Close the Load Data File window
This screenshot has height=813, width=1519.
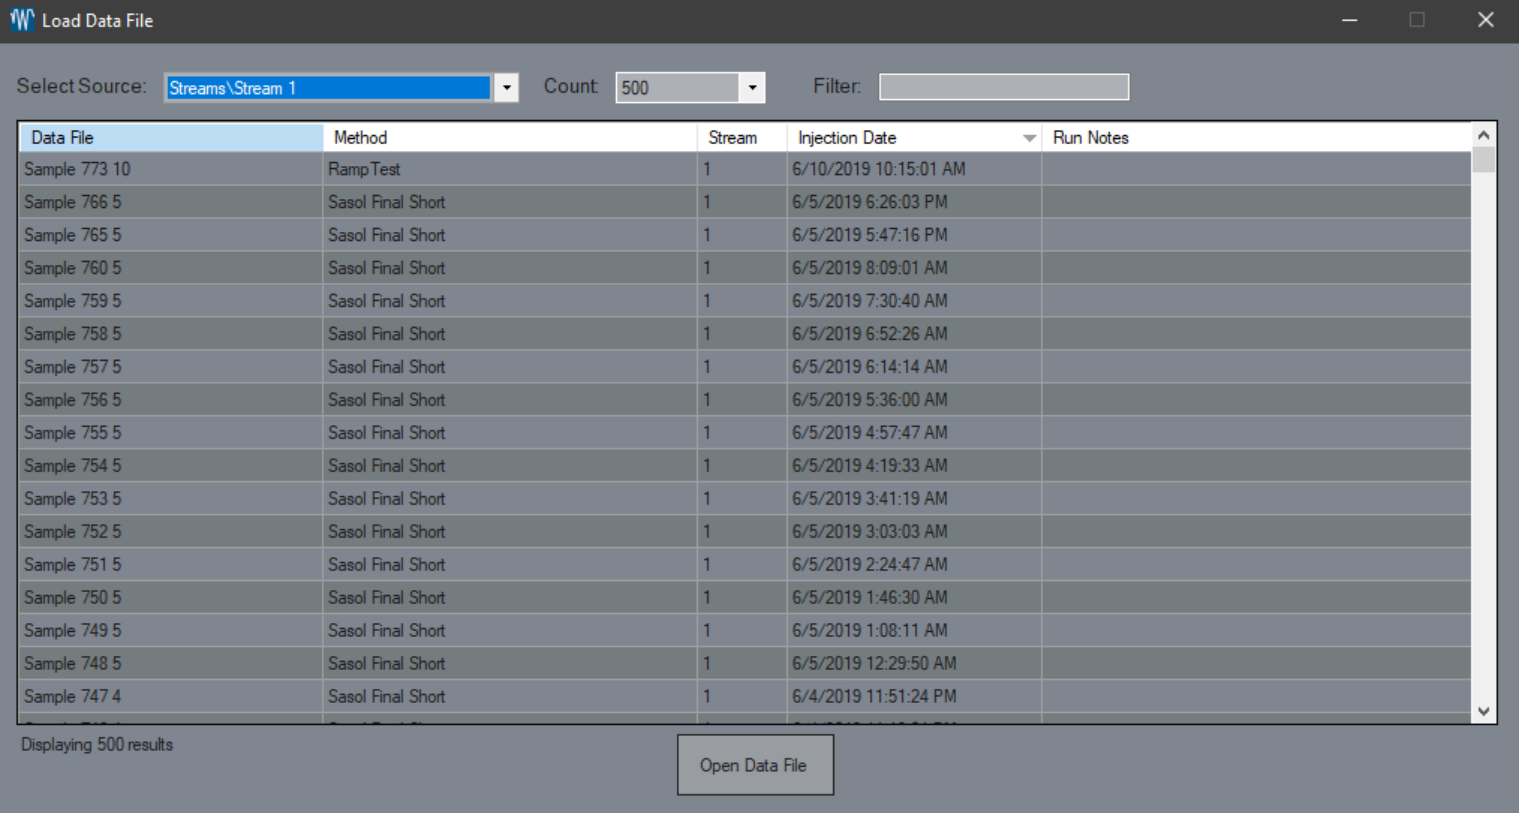tap(1486, 20)
